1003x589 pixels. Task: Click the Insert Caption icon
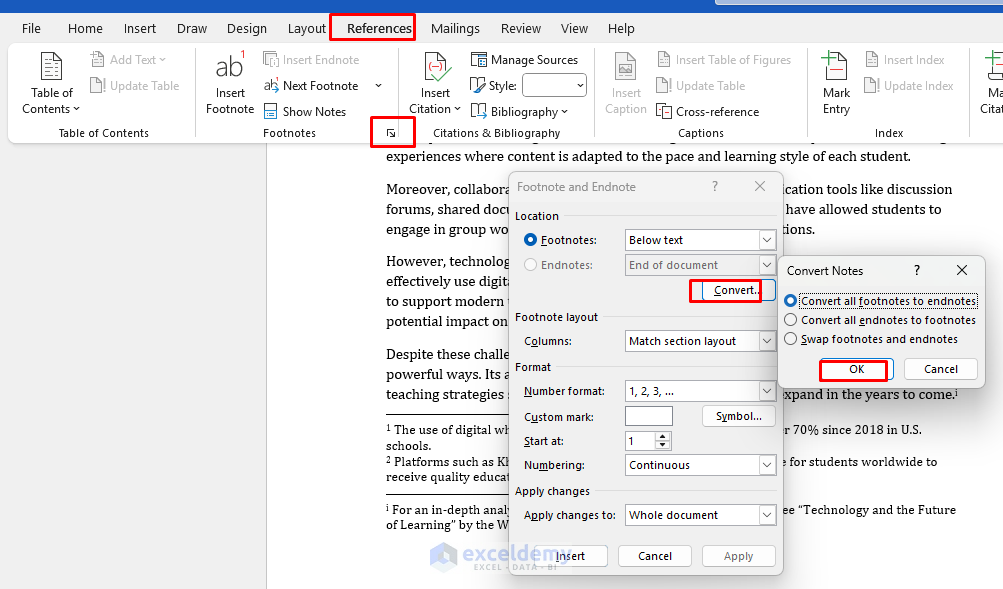click(625, 68)
